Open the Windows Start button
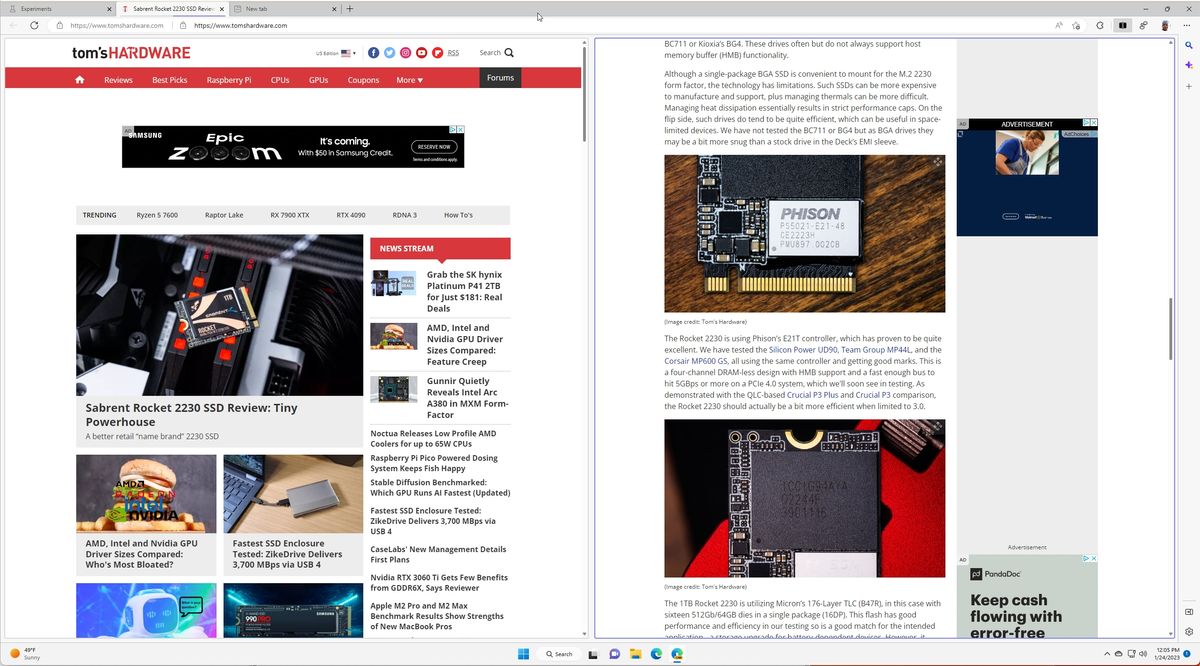This screenshot has height=666, width=1200. (523, 654)
